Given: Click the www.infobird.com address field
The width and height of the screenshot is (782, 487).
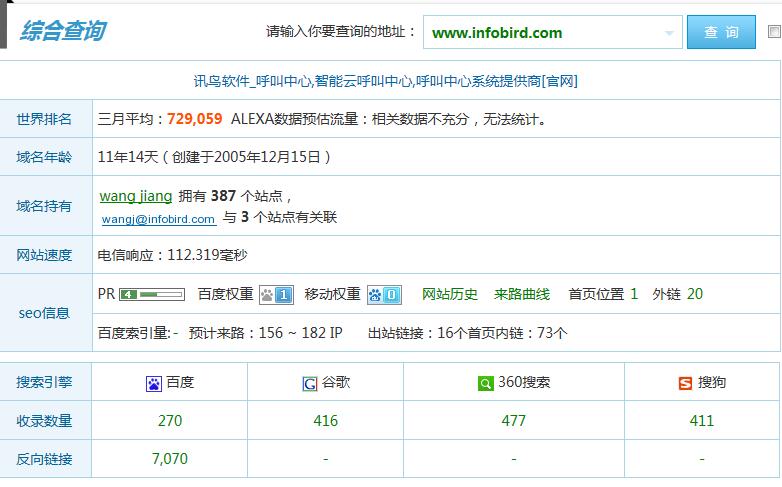Looking at the screenshot, I should (540, 33).
